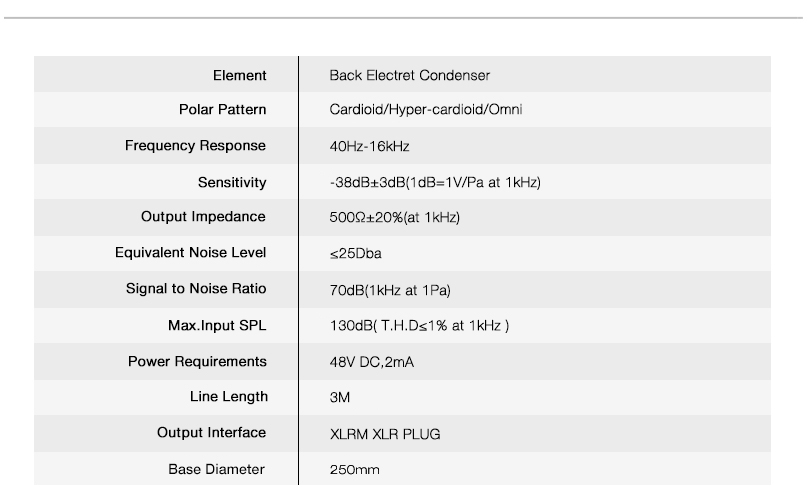Click the "250mm" base diameter value
Screen dimensions: 811x487
point(355,469)
